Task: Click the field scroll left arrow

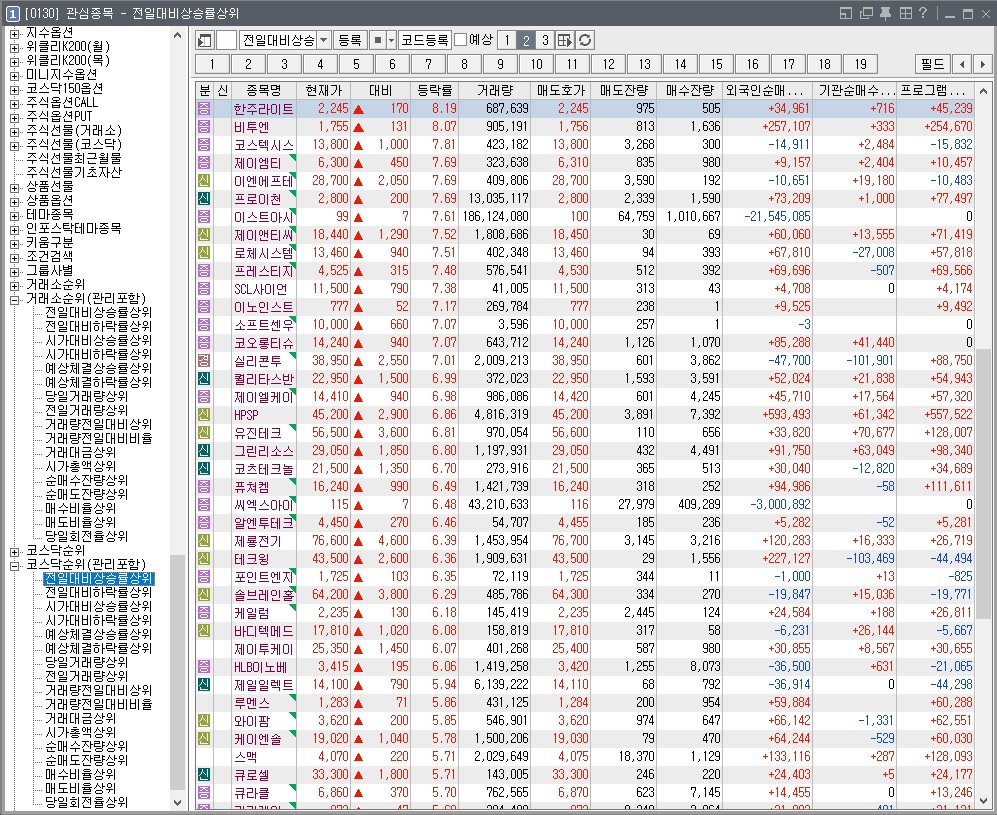Action: click(x=962, y=64)
